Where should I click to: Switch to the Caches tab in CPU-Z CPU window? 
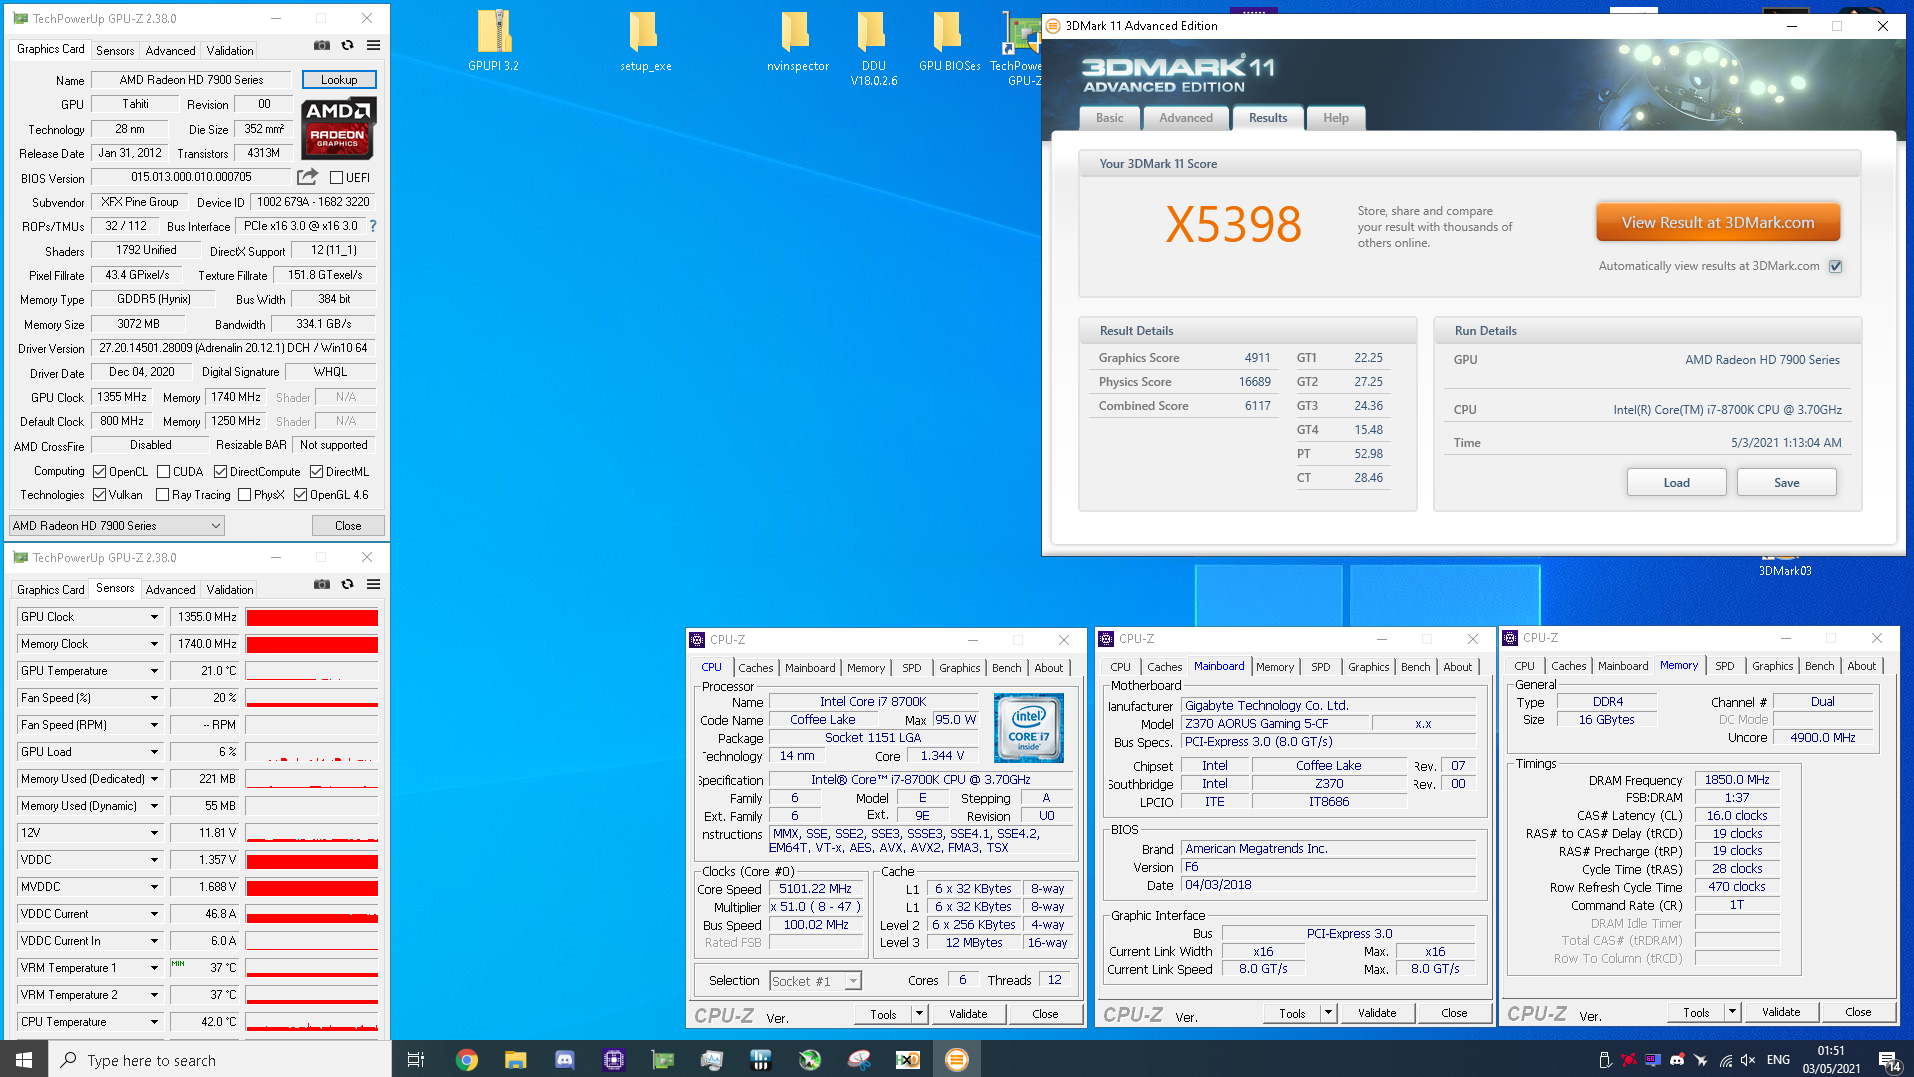click(x=756, y=668)
